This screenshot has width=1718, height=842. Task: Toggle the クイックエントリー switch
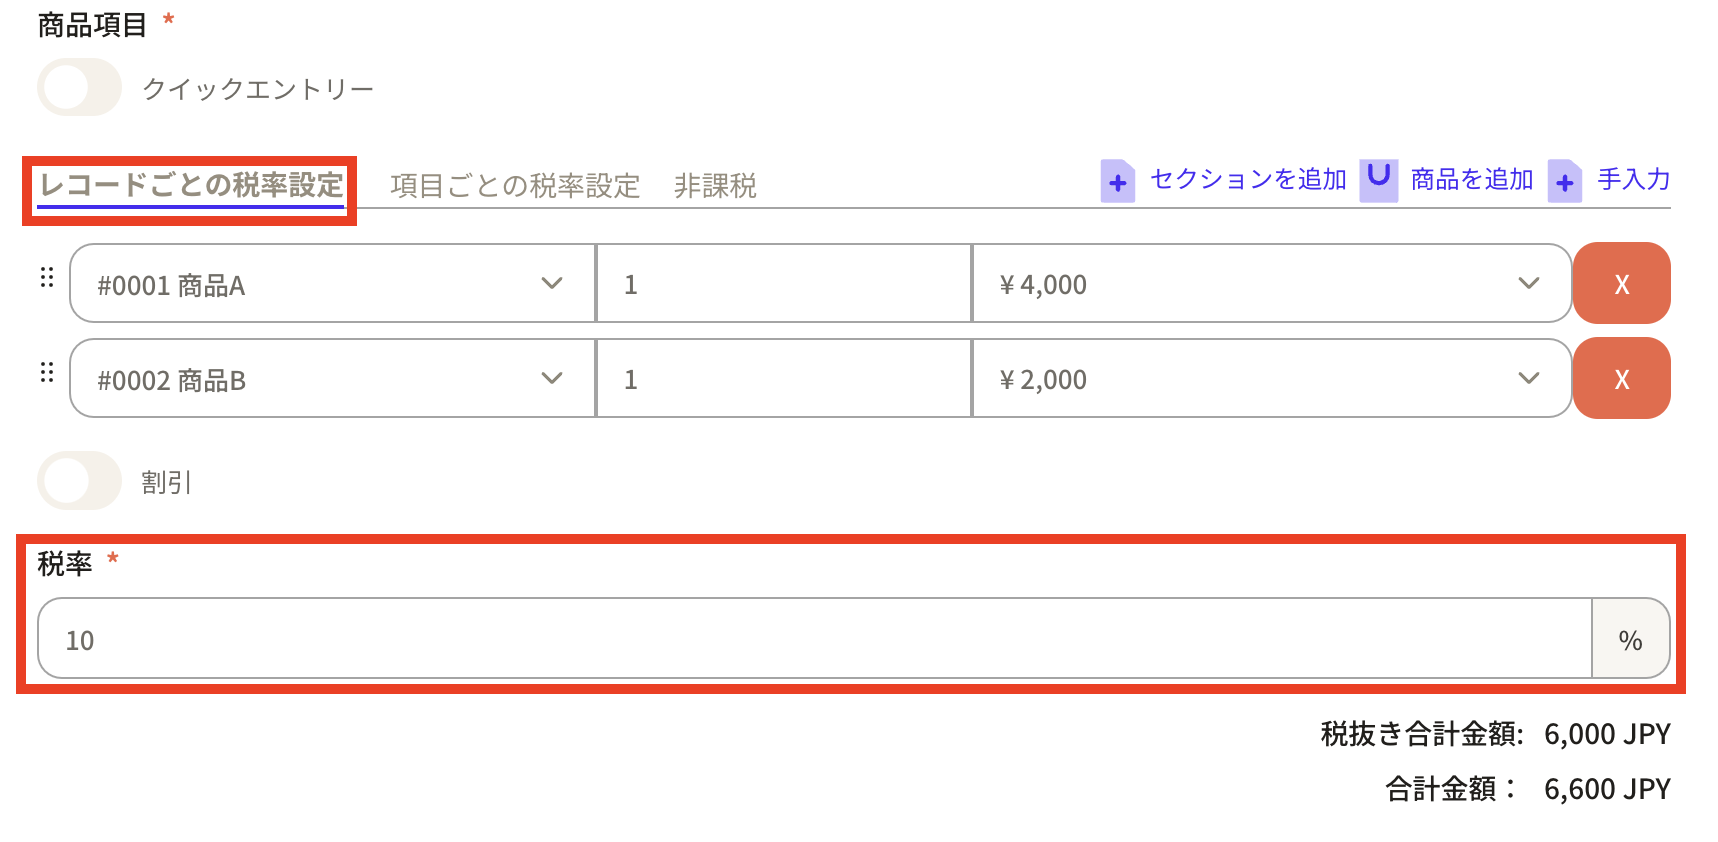79,88
